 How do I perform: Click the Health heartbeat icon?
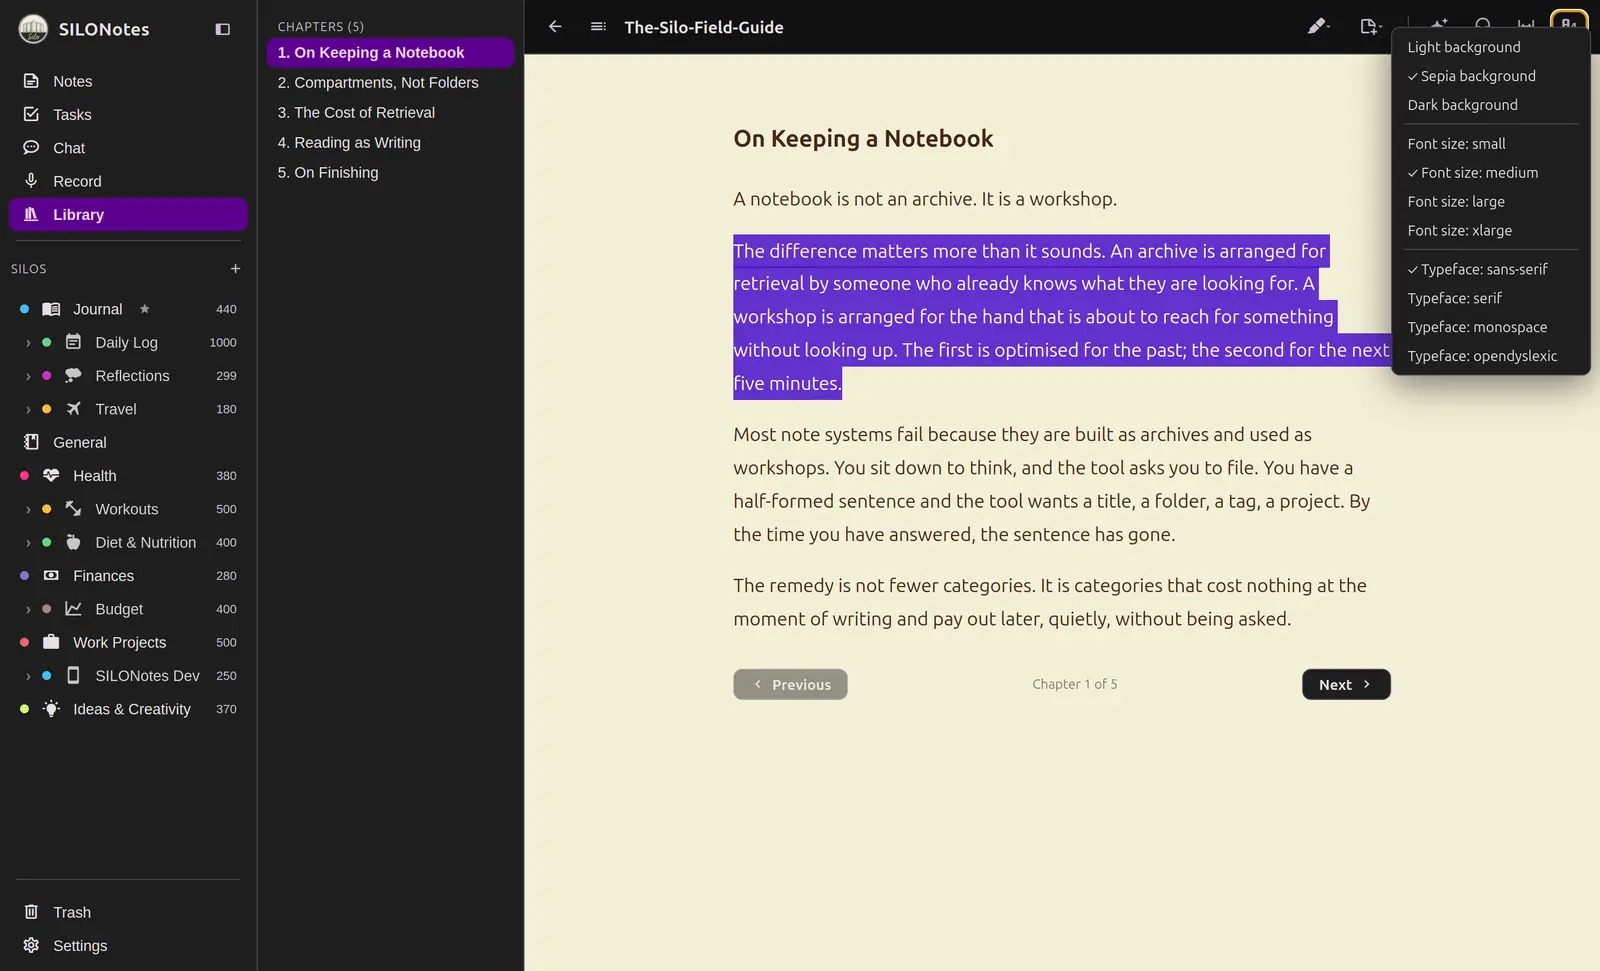[51, 476]
